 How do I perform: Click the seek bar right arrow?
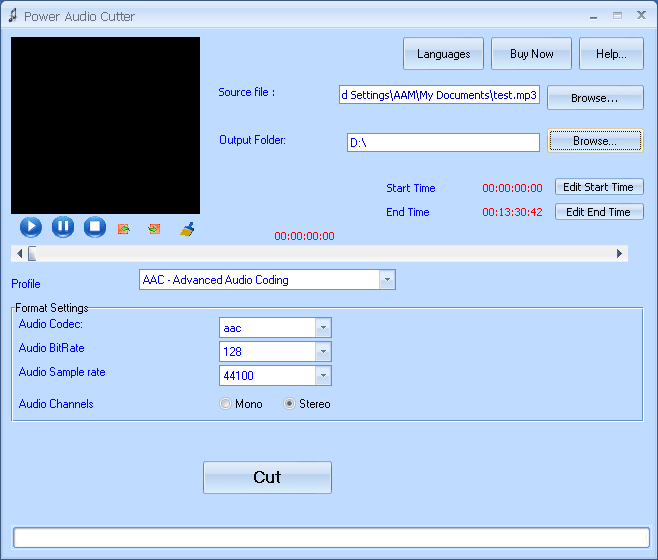(620, 254)
